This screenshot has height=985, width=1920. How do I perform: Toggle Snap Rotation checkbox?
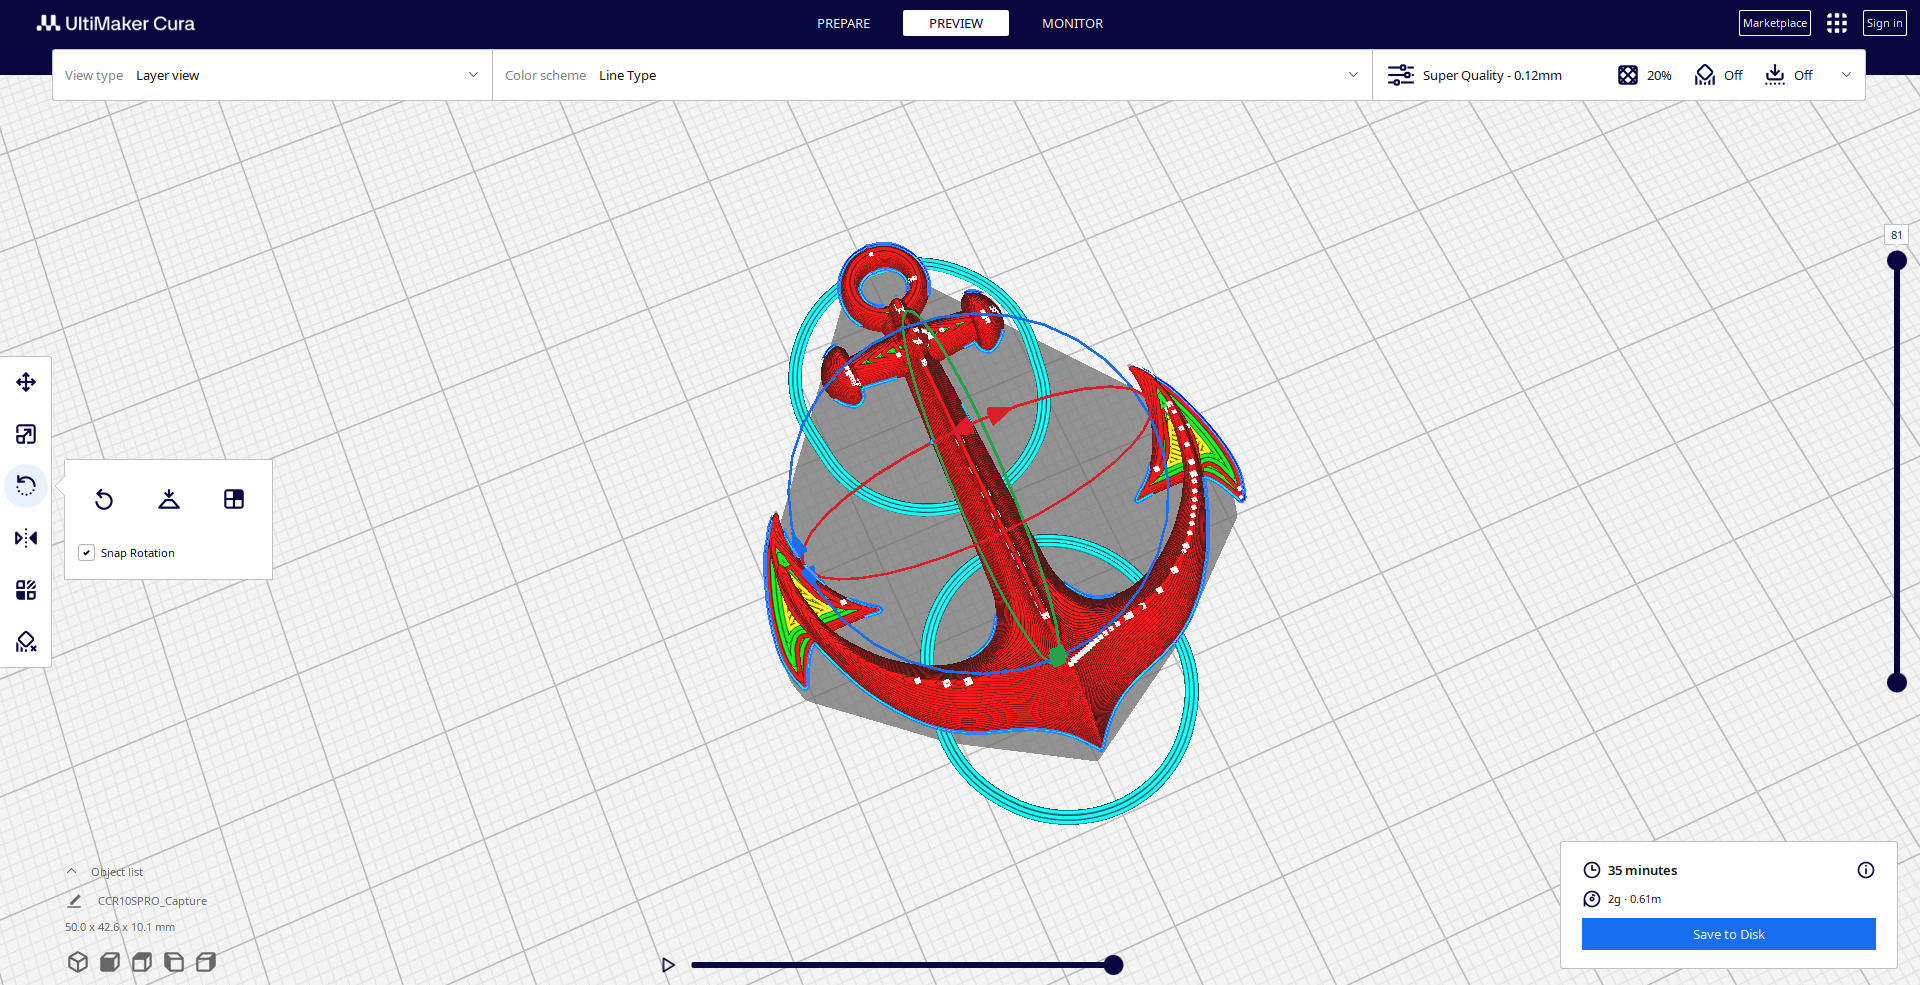point(87,553)
